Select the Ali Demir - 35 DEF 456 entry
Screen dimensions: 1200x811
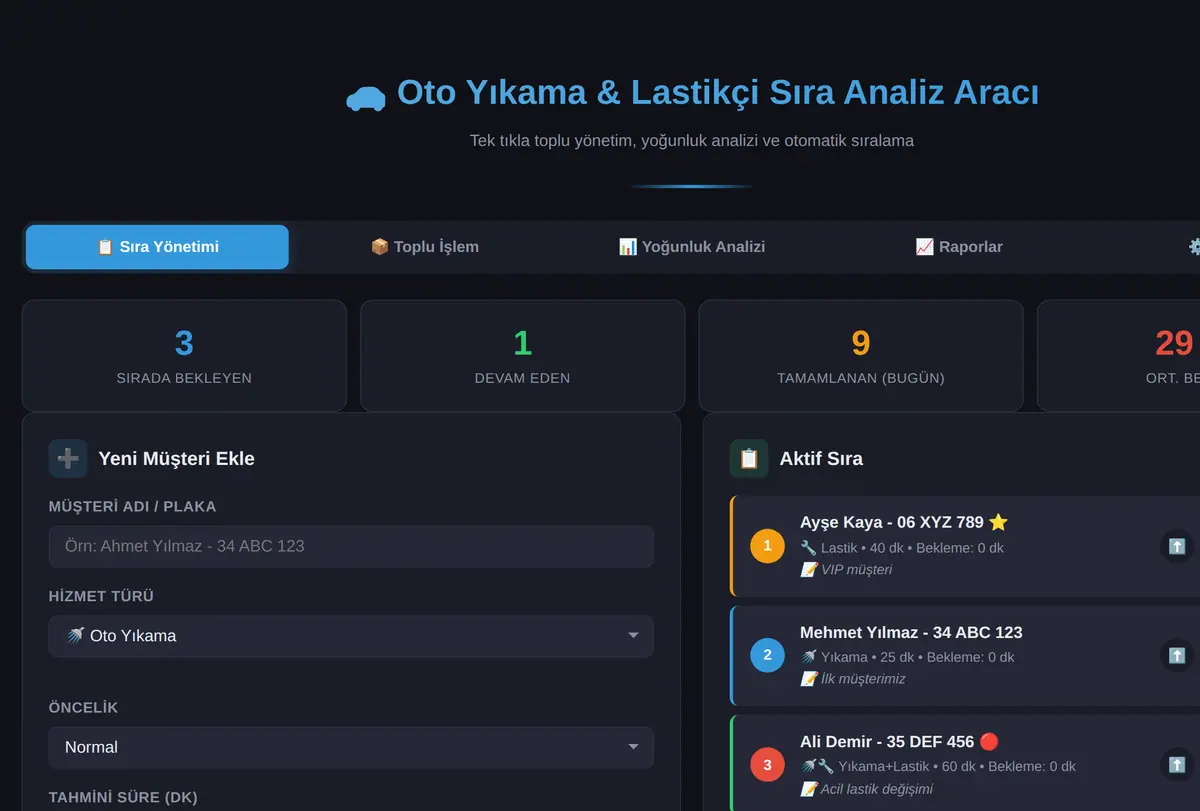[x=965, y=763]
